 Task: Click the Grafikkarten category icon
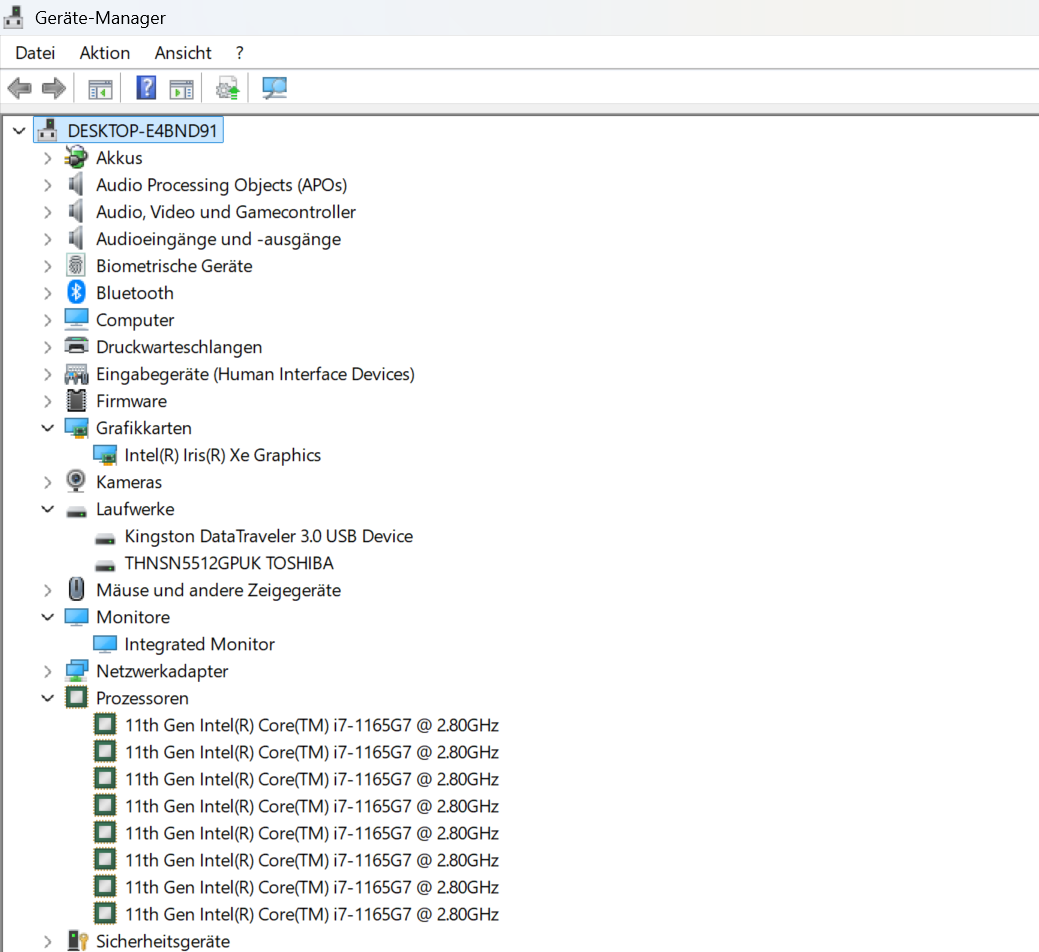[x=76, y=427]
